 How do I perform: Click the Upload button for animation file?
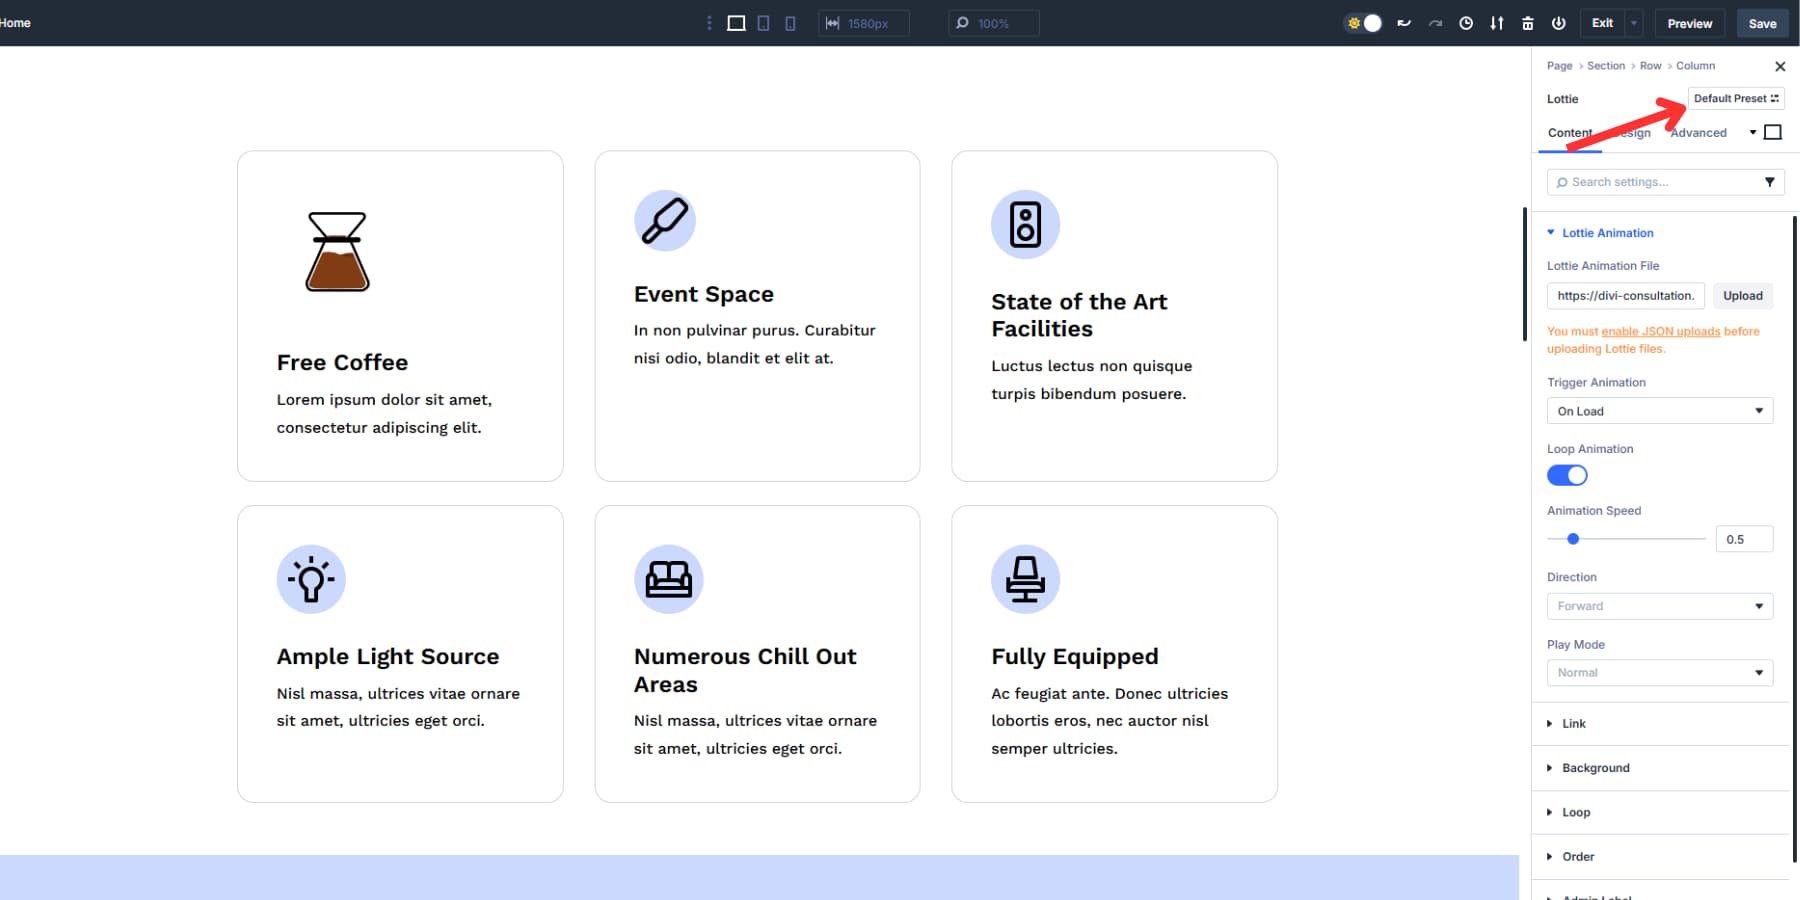(1742, 295)
